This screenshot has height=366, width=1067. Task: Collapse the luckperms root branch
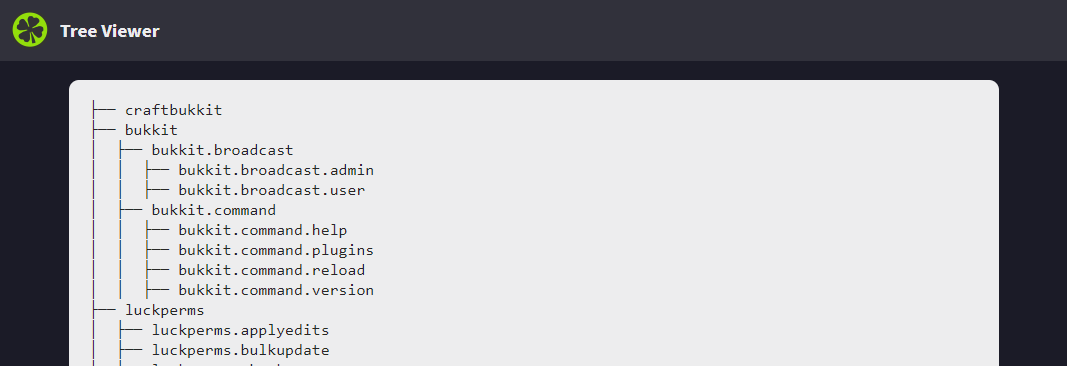tap(165, 310)
